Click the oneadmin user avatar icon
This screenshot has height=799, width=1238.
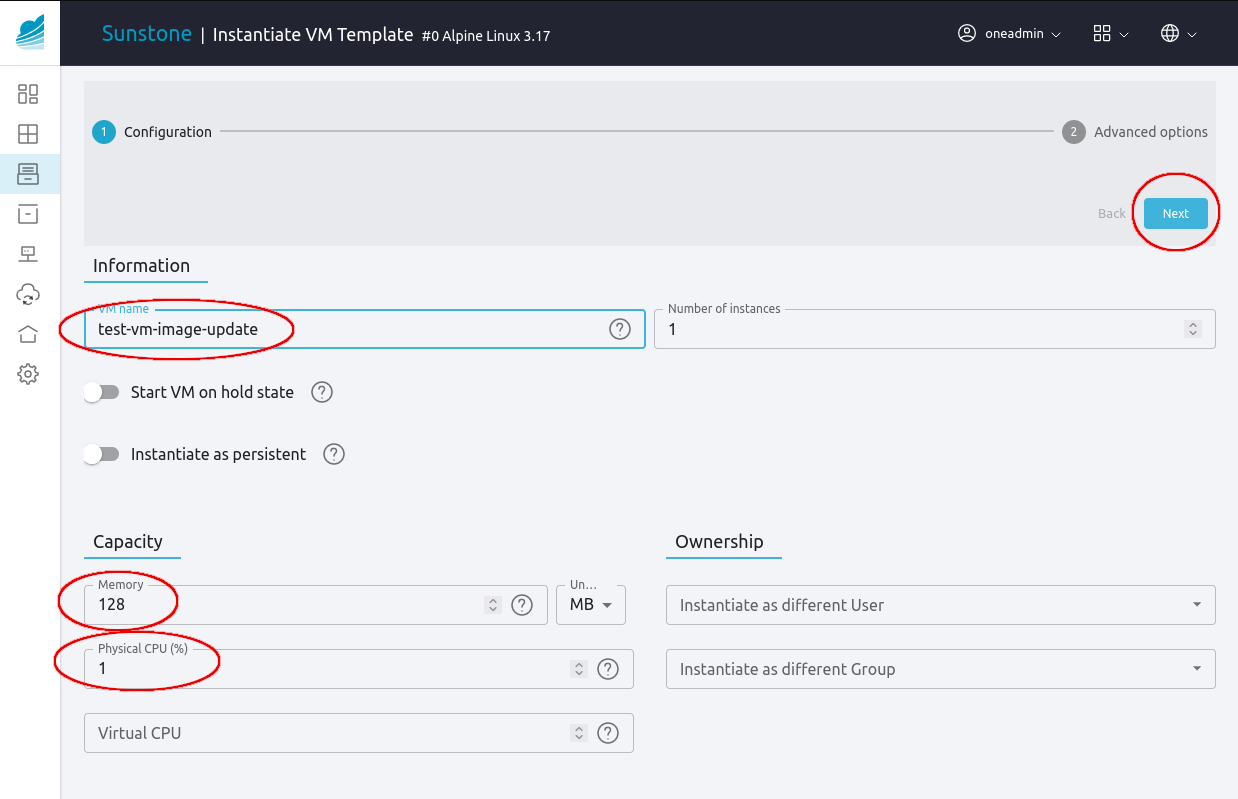967,33
